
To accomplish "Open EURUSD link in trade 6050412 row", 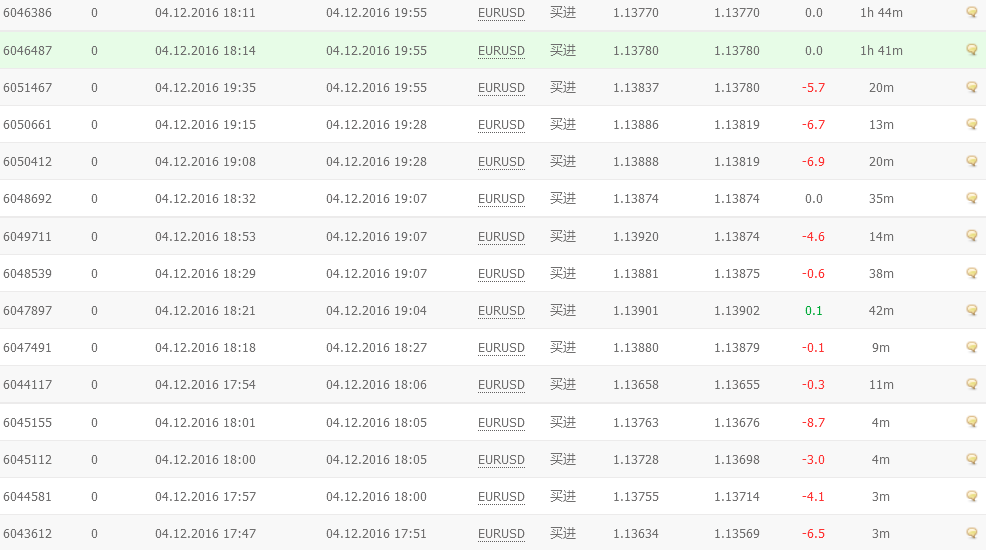I will click(501, 162).
